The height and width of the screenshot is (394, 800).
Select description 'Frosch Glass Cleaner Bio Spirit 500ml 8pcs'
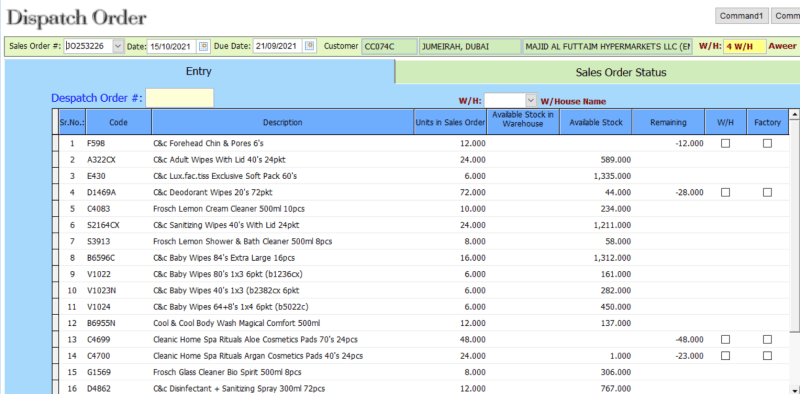[x=227, y=372]
